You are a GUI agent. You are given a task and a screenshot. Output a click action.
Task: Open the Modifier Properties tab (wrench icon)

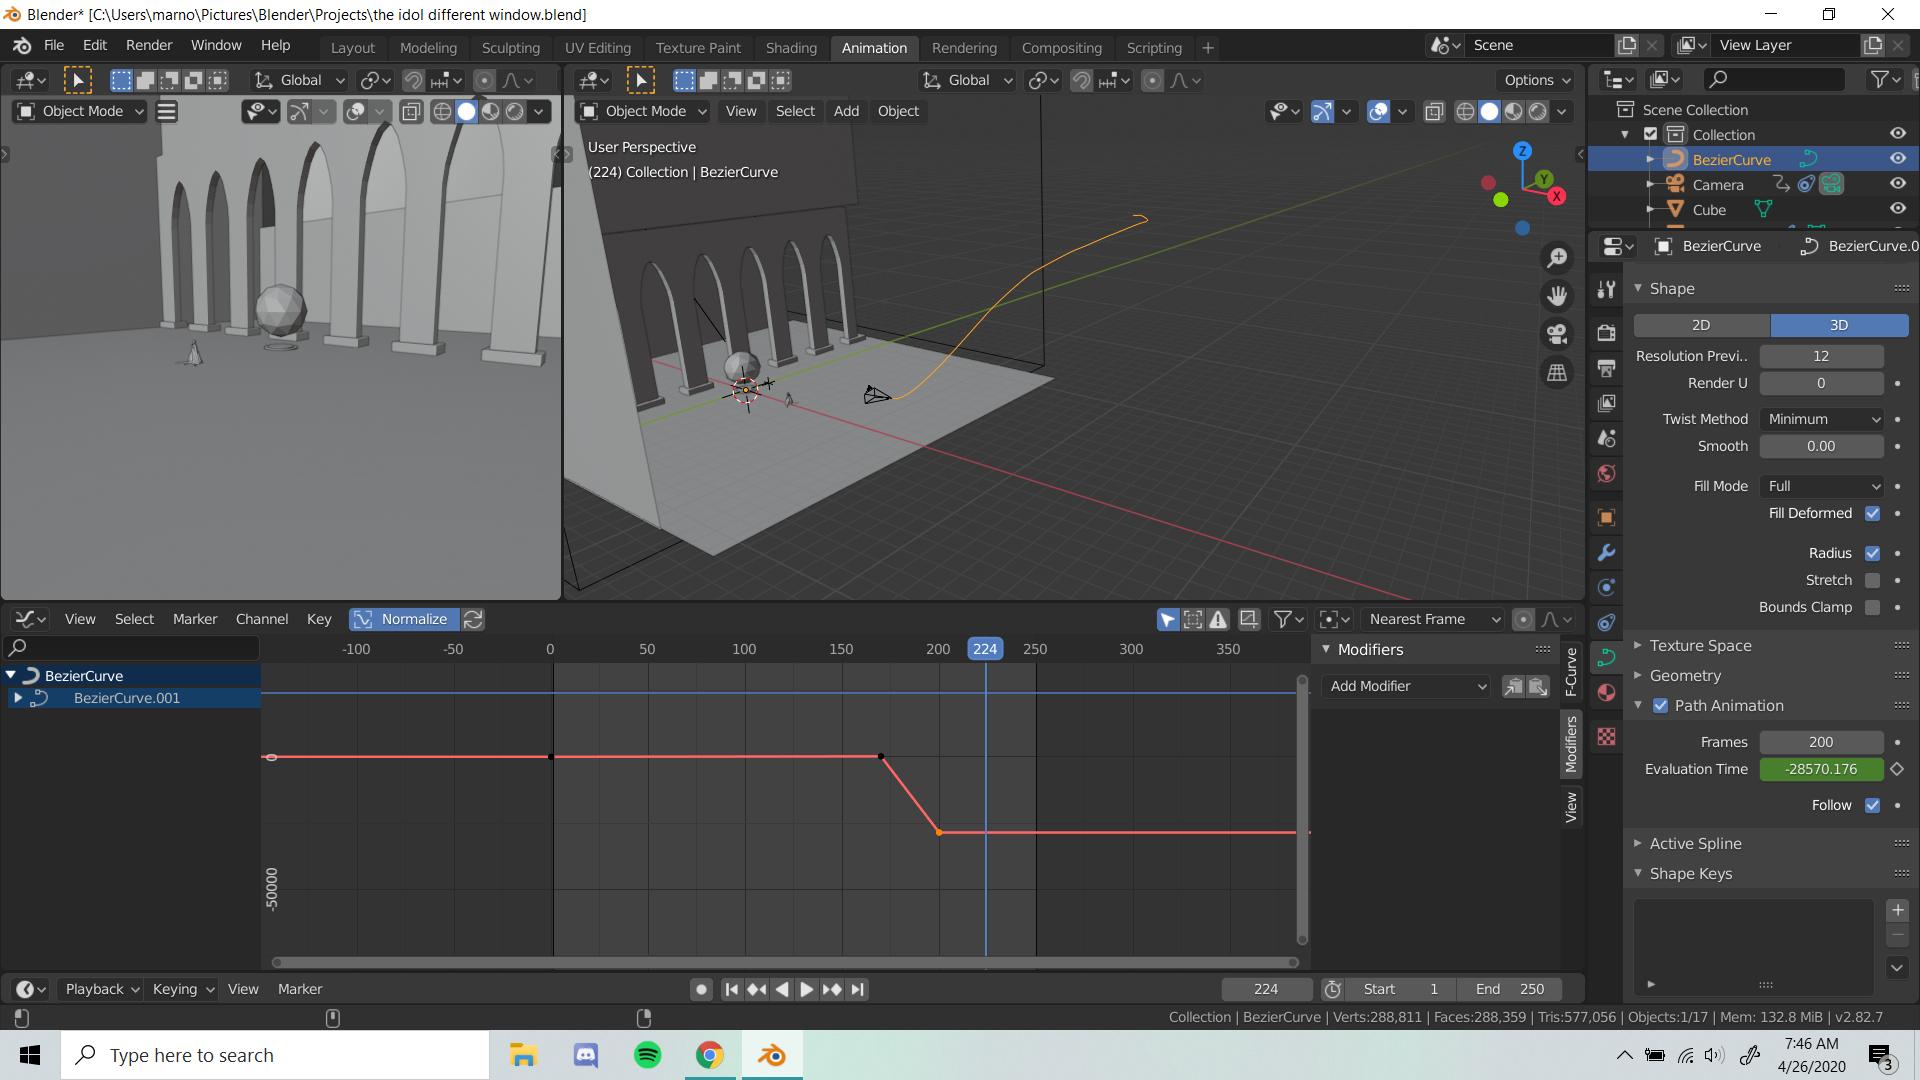pos(1605,552)
